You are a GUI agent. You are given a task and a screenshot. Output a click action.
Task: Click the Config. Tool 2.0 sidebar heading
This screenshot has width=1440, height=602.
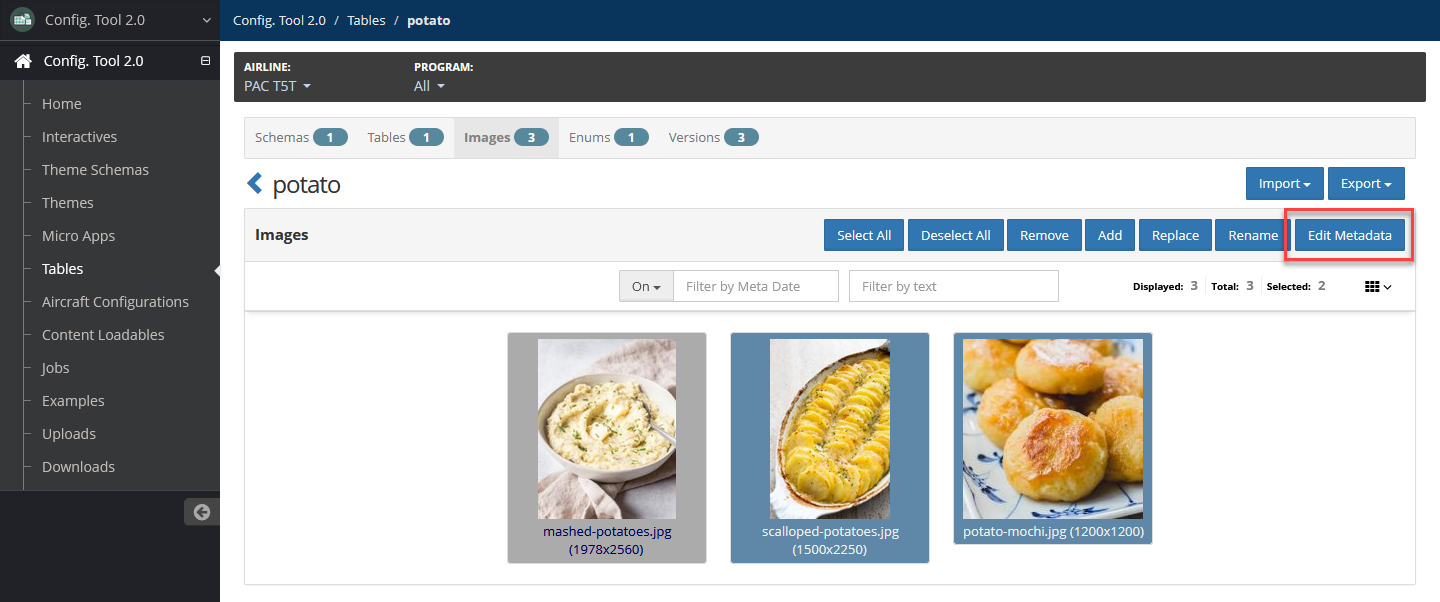(x=94, y=61)
